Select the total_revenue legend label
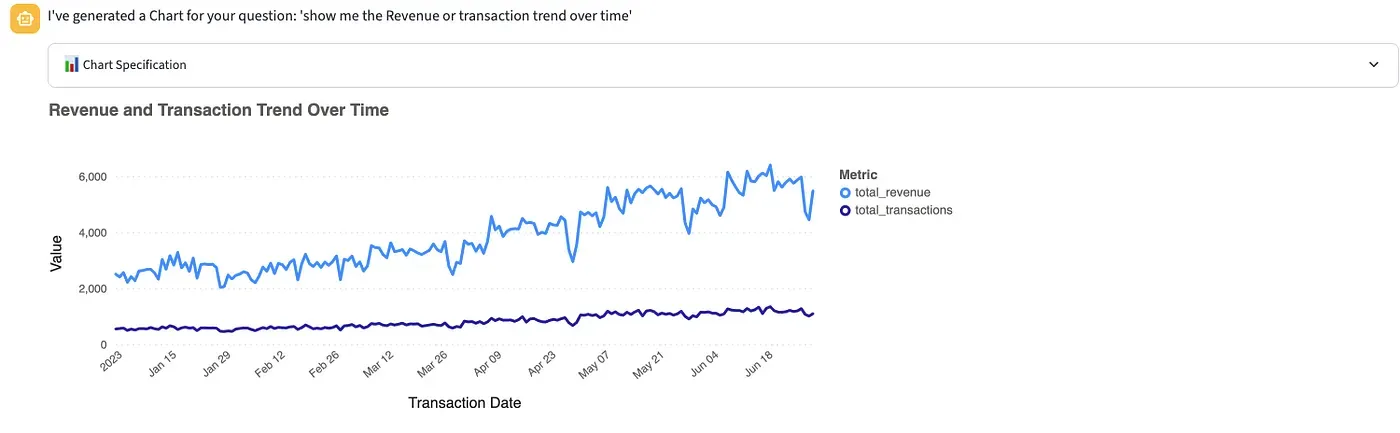The image size is (1400, 433). click(893, 193)
